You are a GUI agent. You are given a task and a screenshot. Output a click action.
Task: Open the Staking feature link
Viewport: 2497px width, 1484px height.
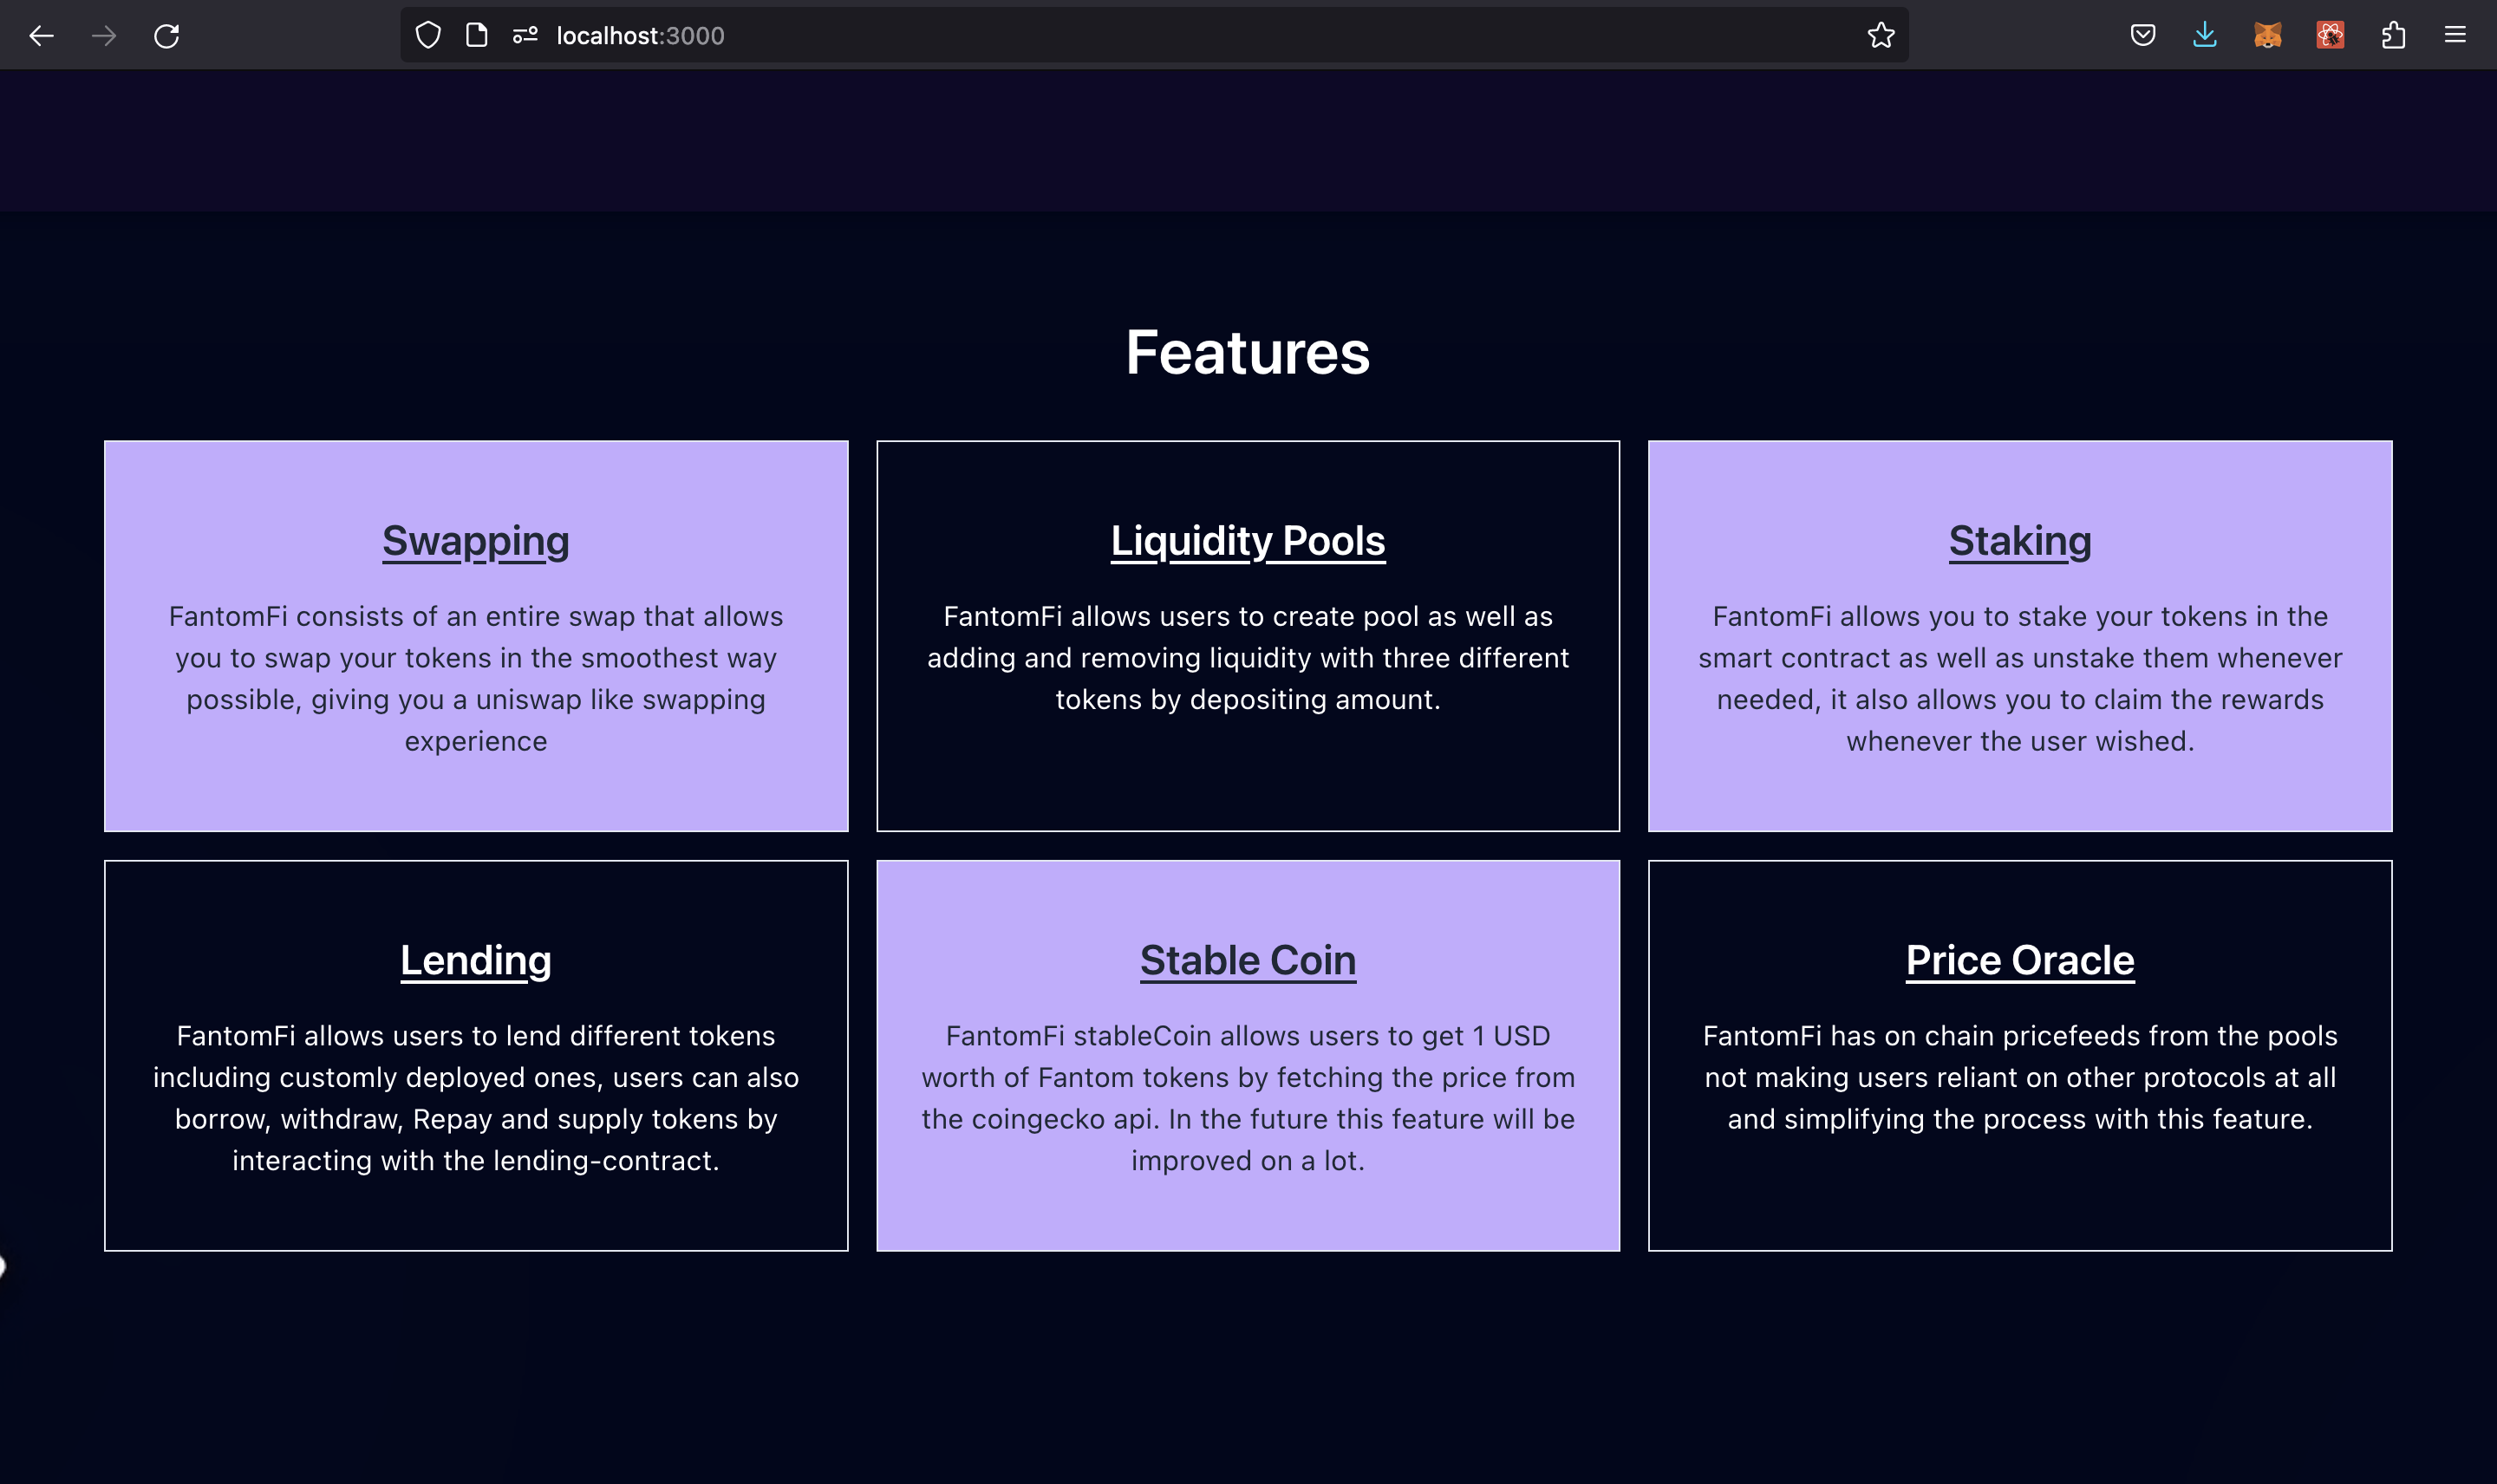[2019, 541]
